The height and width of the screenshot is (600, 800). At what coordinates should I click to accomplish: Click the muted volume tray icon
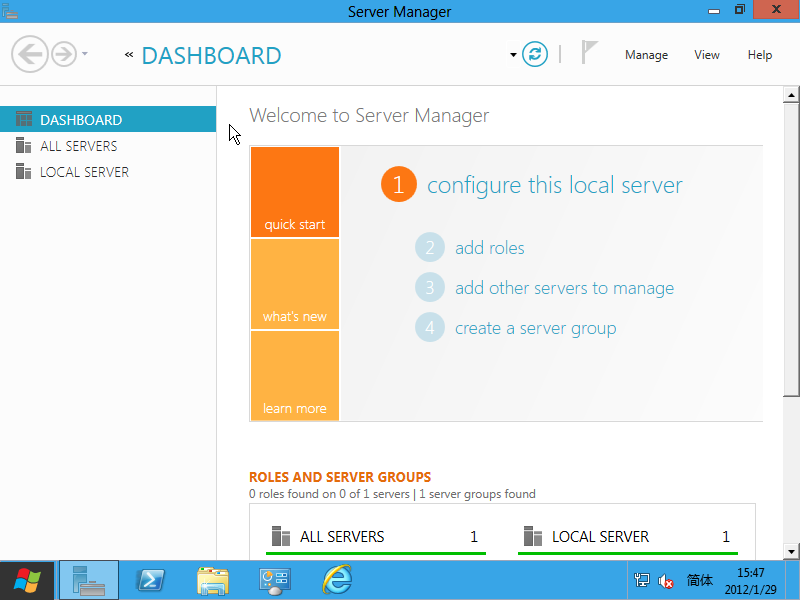(666, 581)
